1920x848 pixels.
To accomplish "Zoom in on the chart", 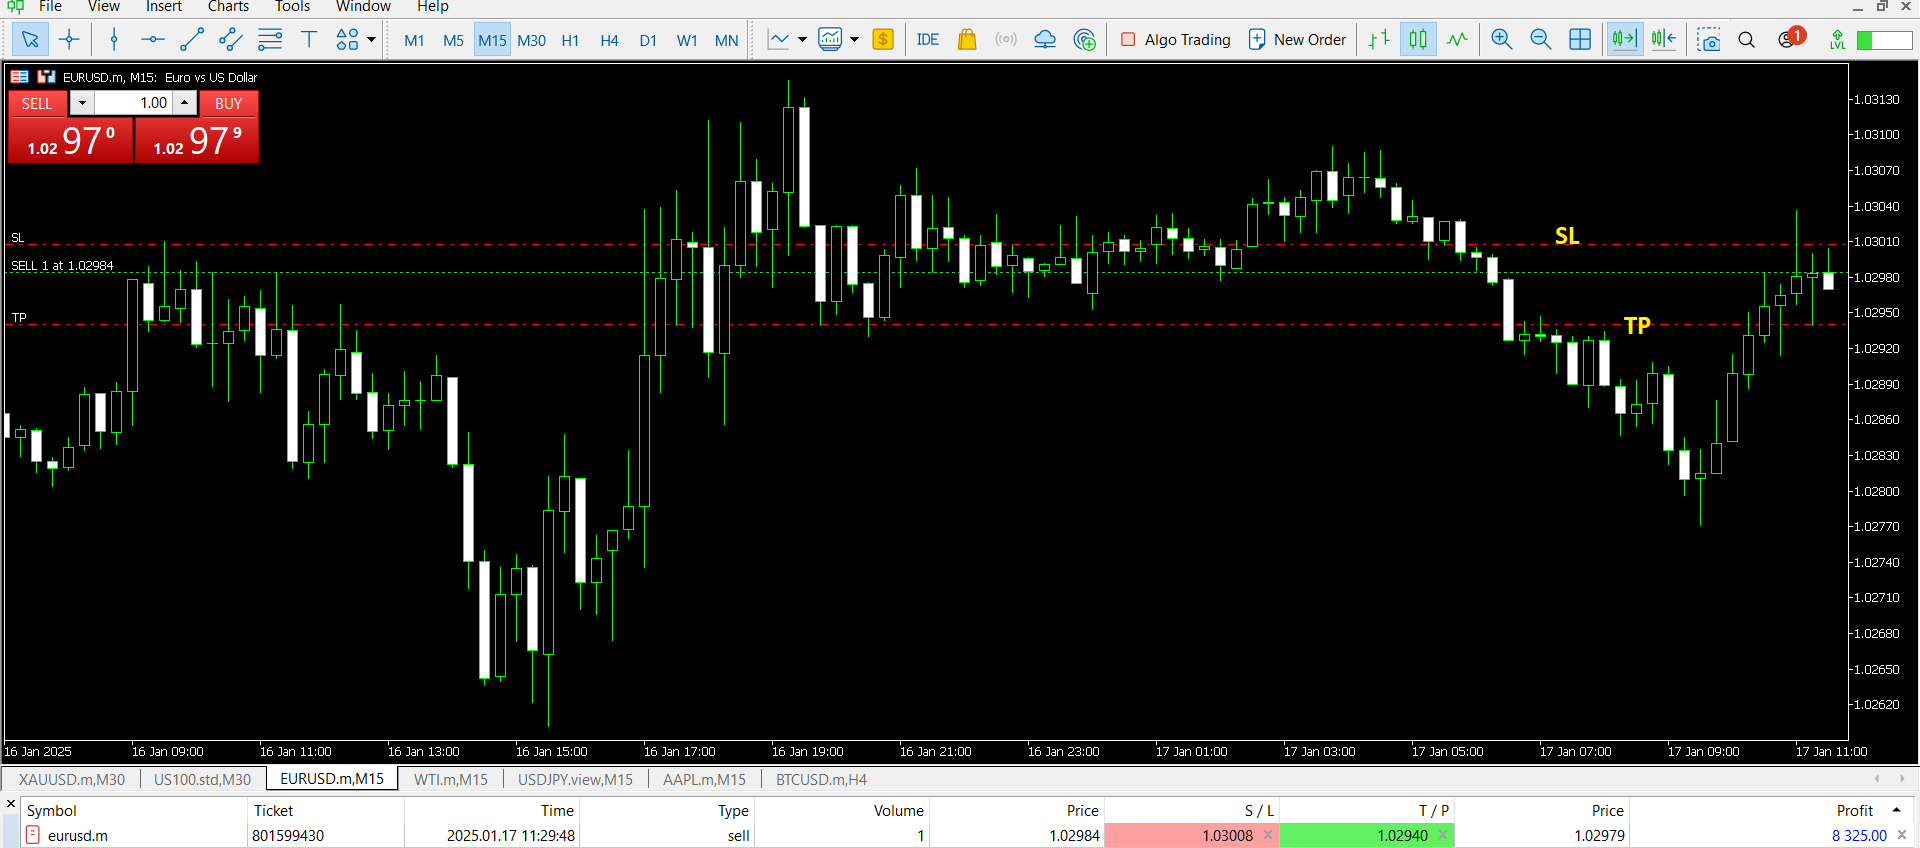I will [x=1501, y=40].
